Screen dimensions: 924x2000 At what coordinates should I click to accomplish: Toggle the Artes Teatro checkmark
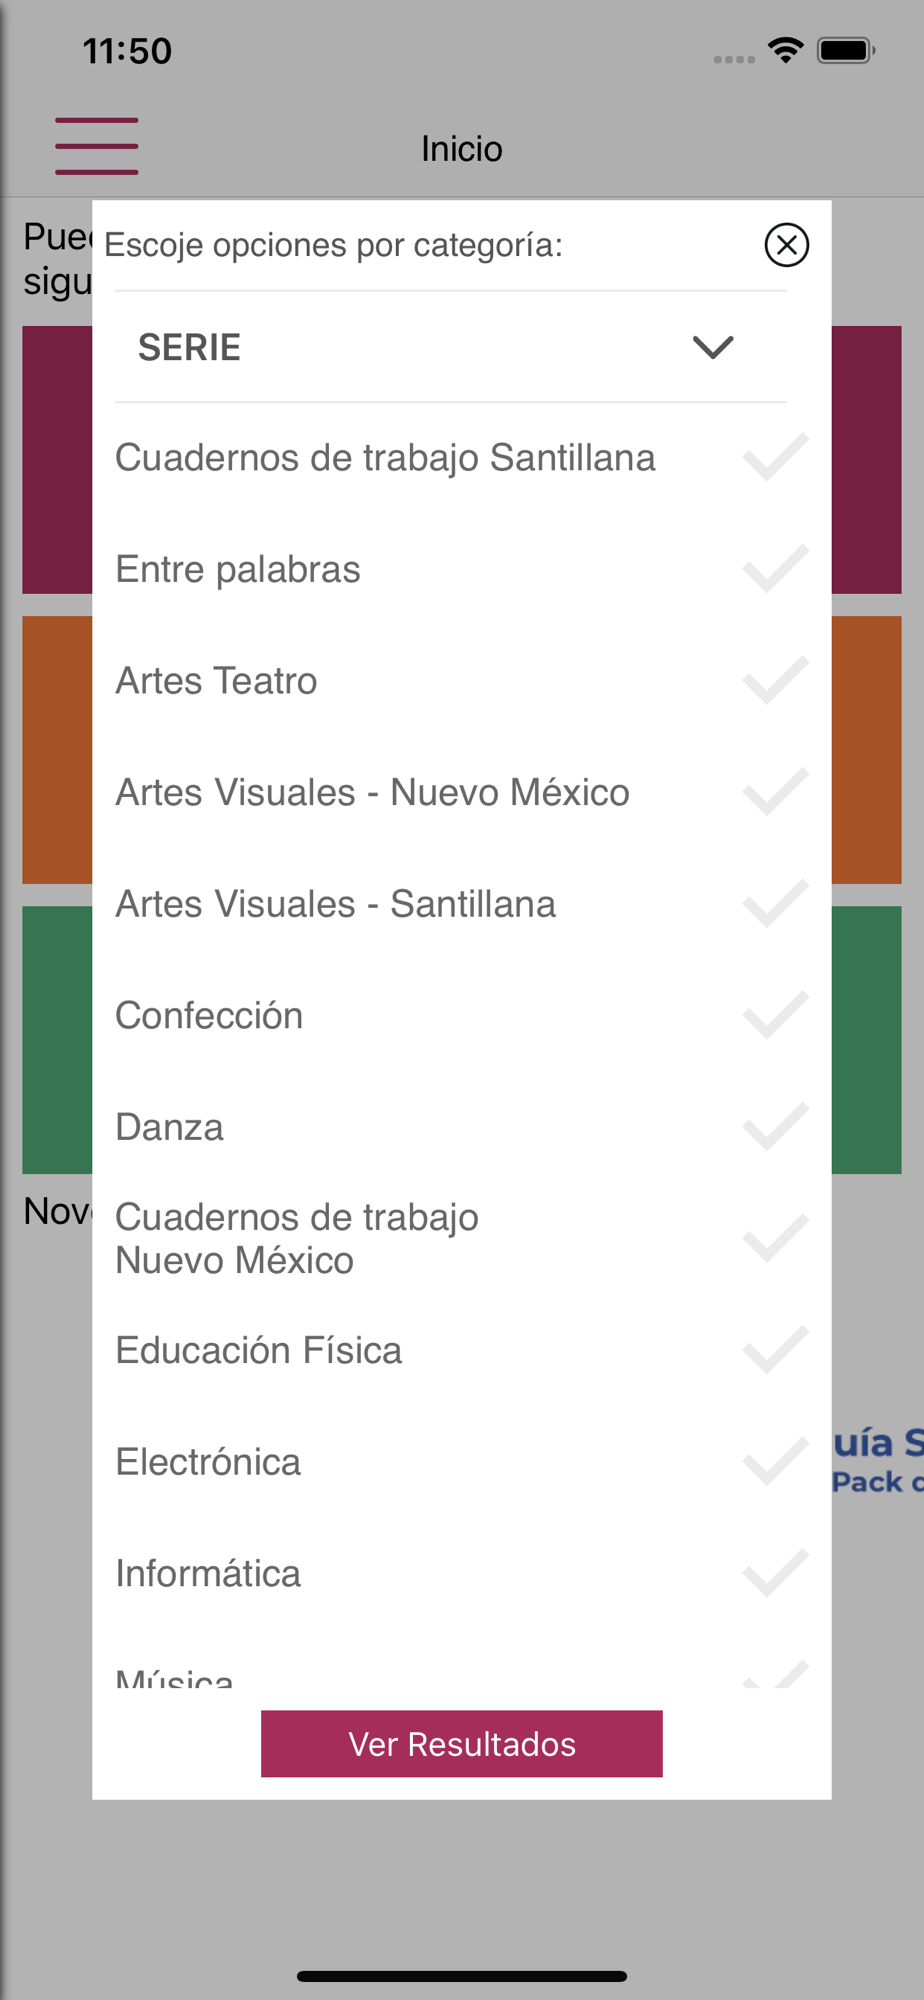point(776,681)
